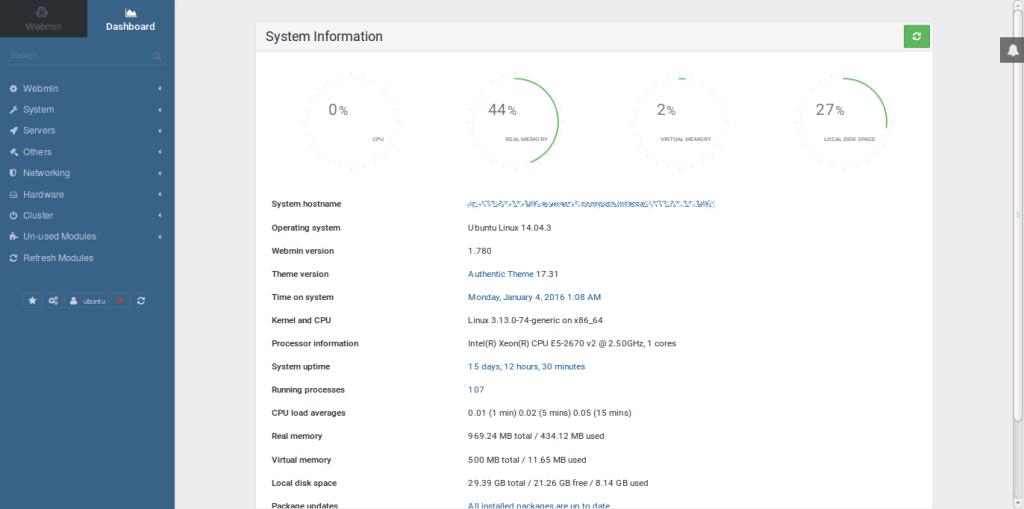Click the CPU load averages values
Screen dimensions: 1024x509
tap(549, 413)
